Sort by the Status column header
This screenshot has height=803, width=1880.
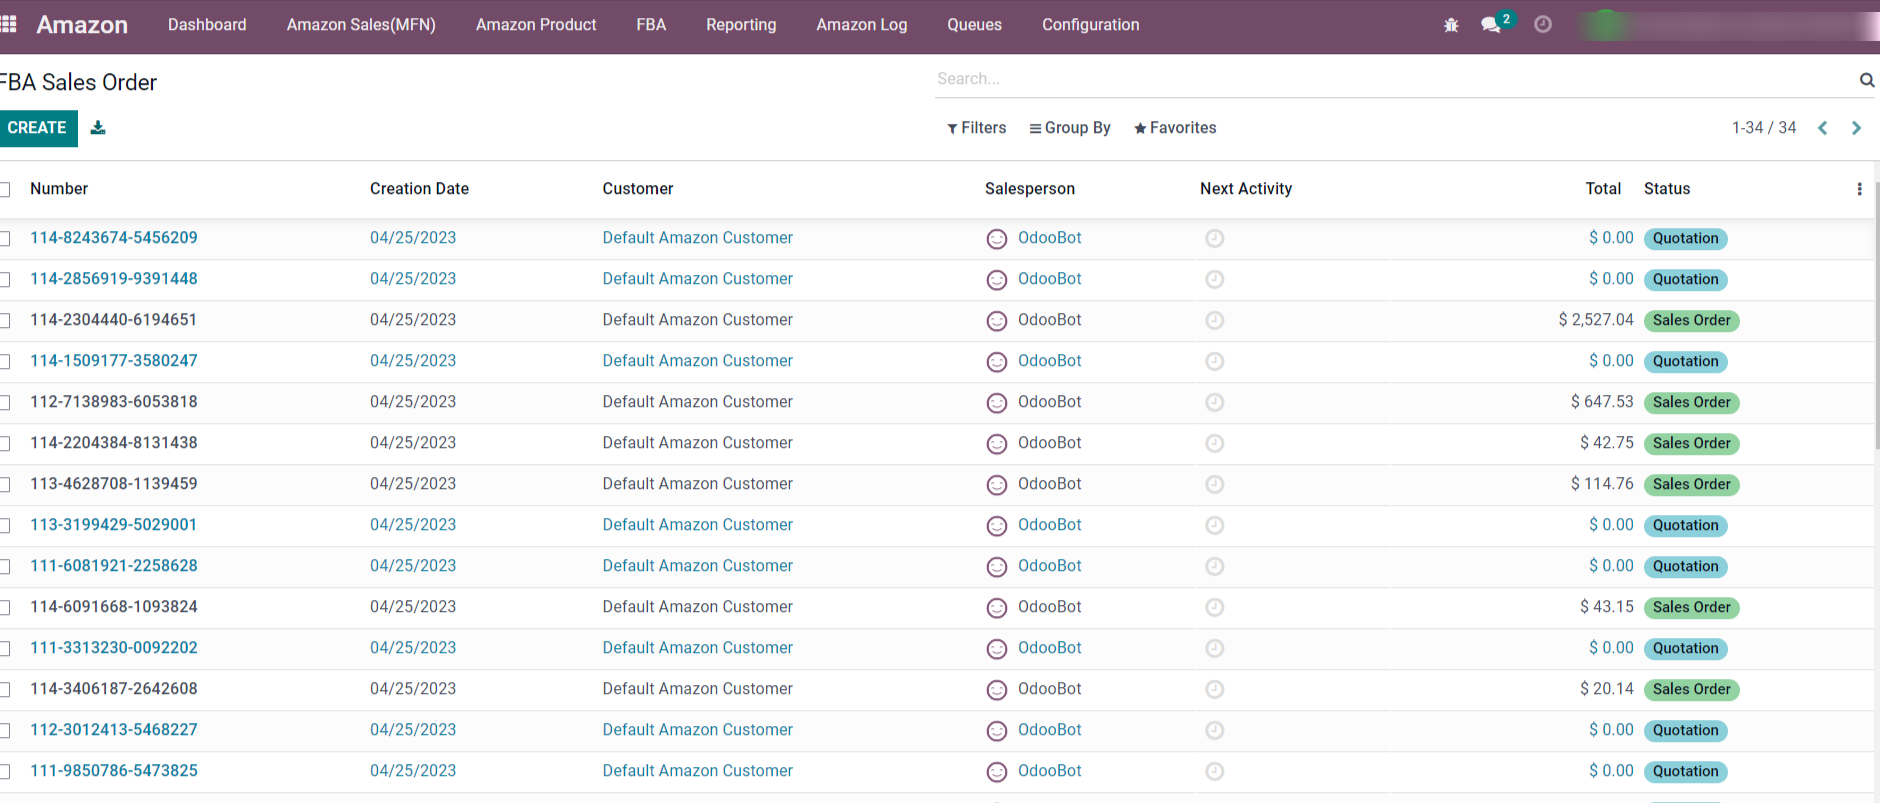1667,189
